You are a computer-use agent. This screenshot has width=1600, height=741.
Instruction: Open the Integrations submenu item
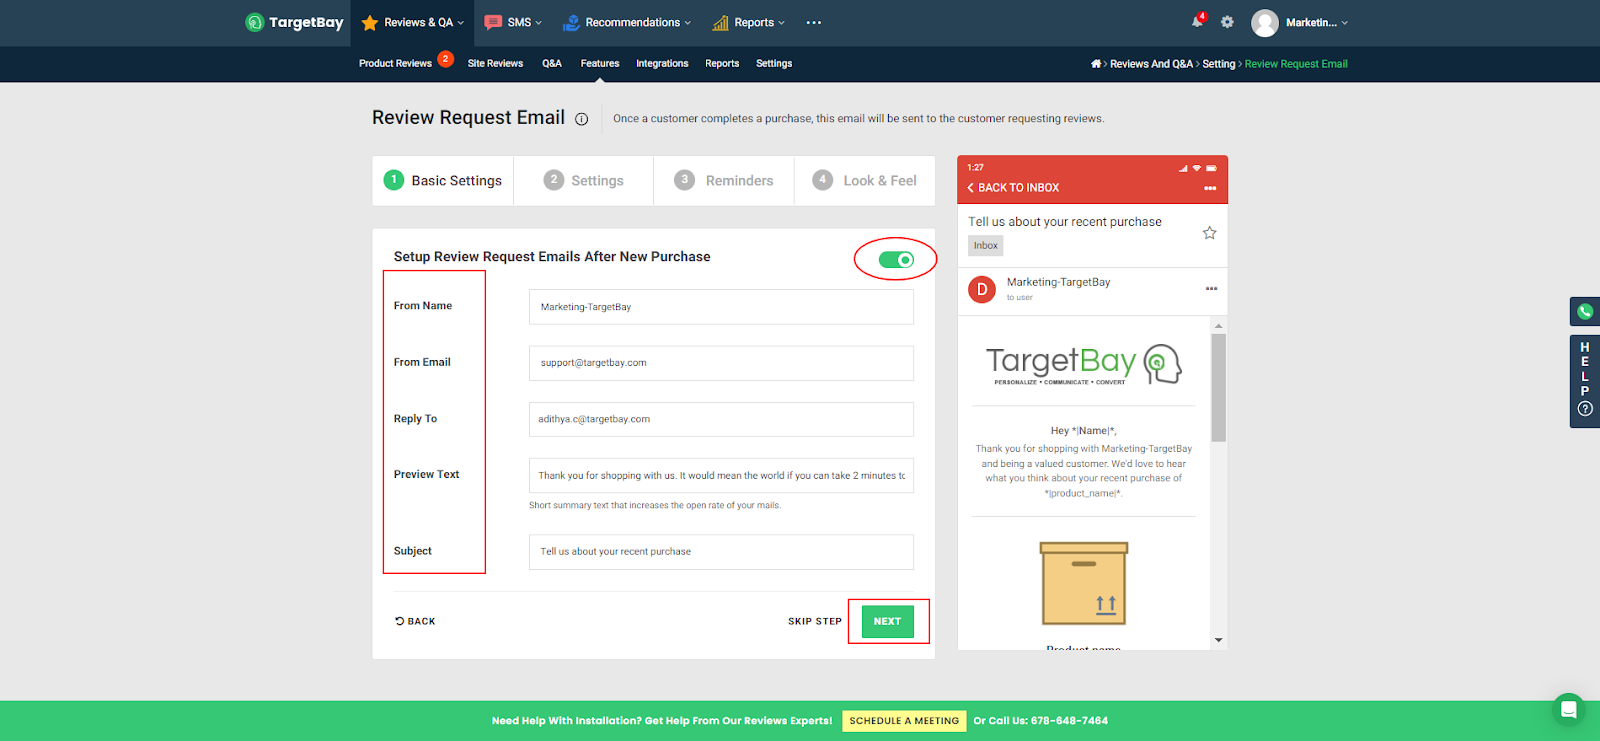click(662, 63)
